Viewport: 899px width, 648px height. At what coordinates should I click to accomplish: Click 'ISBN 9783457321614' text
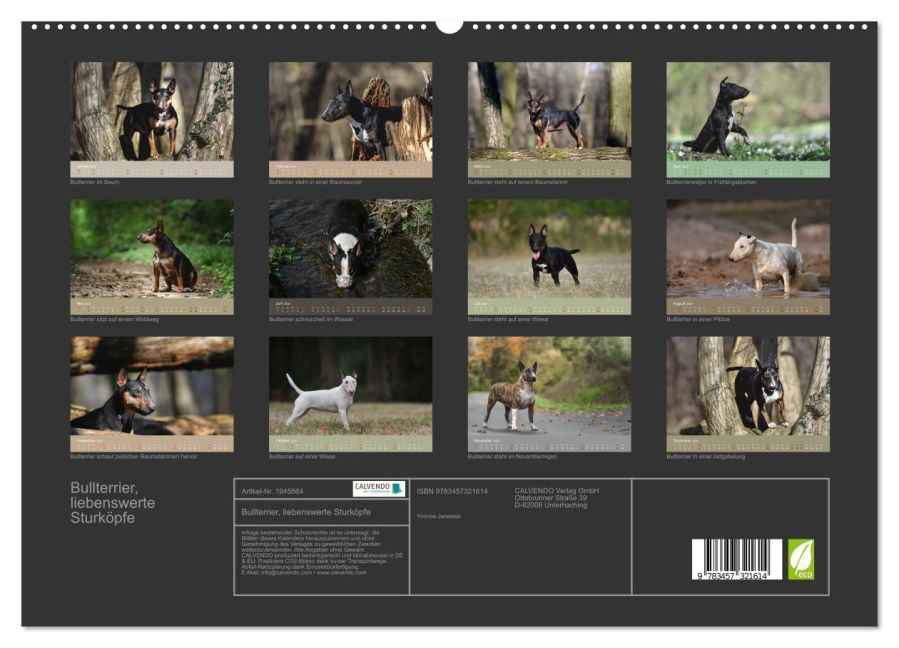pos(452,491)
